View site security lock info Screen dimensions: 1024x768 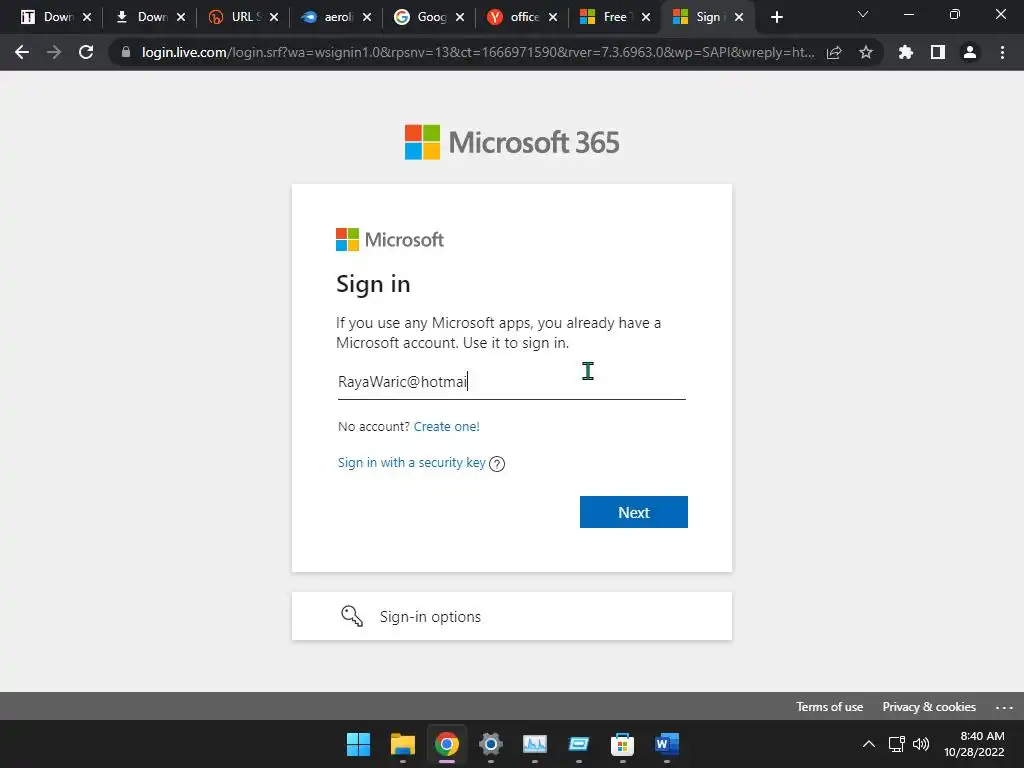(x=126, y=52)
